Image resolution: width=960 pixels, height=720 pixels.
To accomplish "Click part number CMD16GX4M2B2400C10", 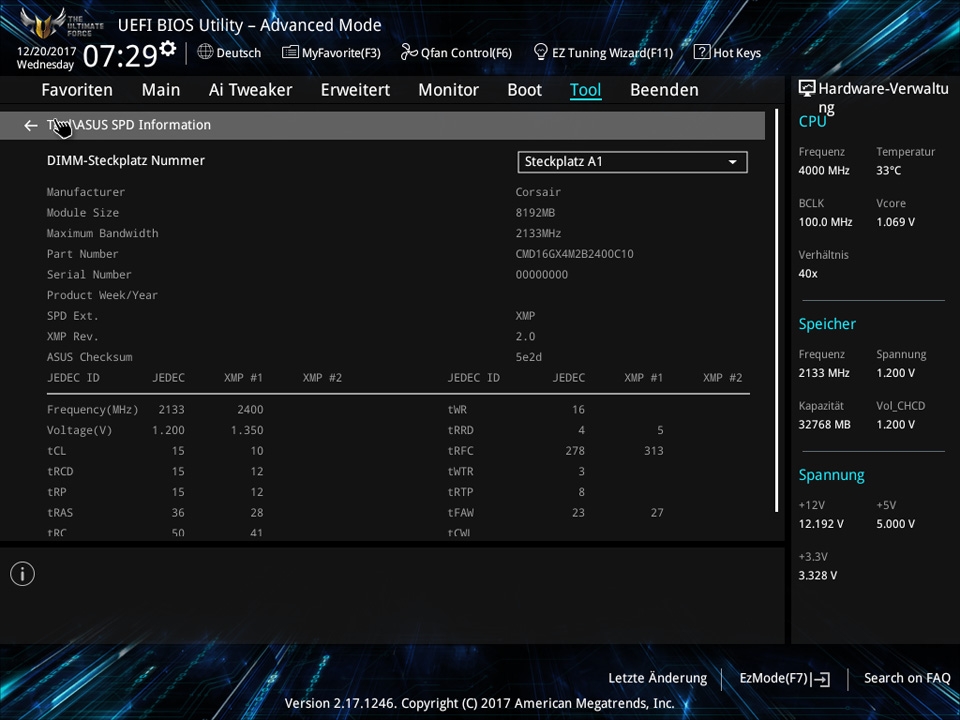I will (x=574, y=254).
